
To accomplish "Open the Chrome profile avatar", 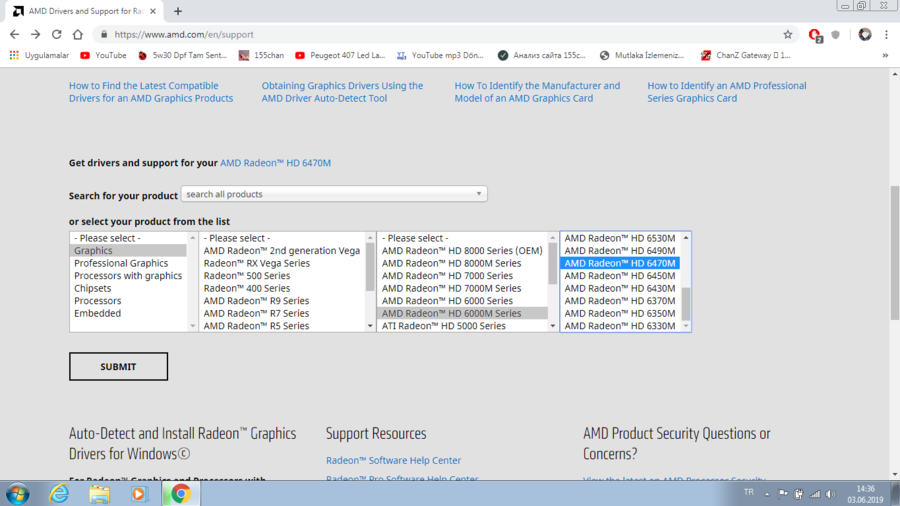I will coord(864,34).
